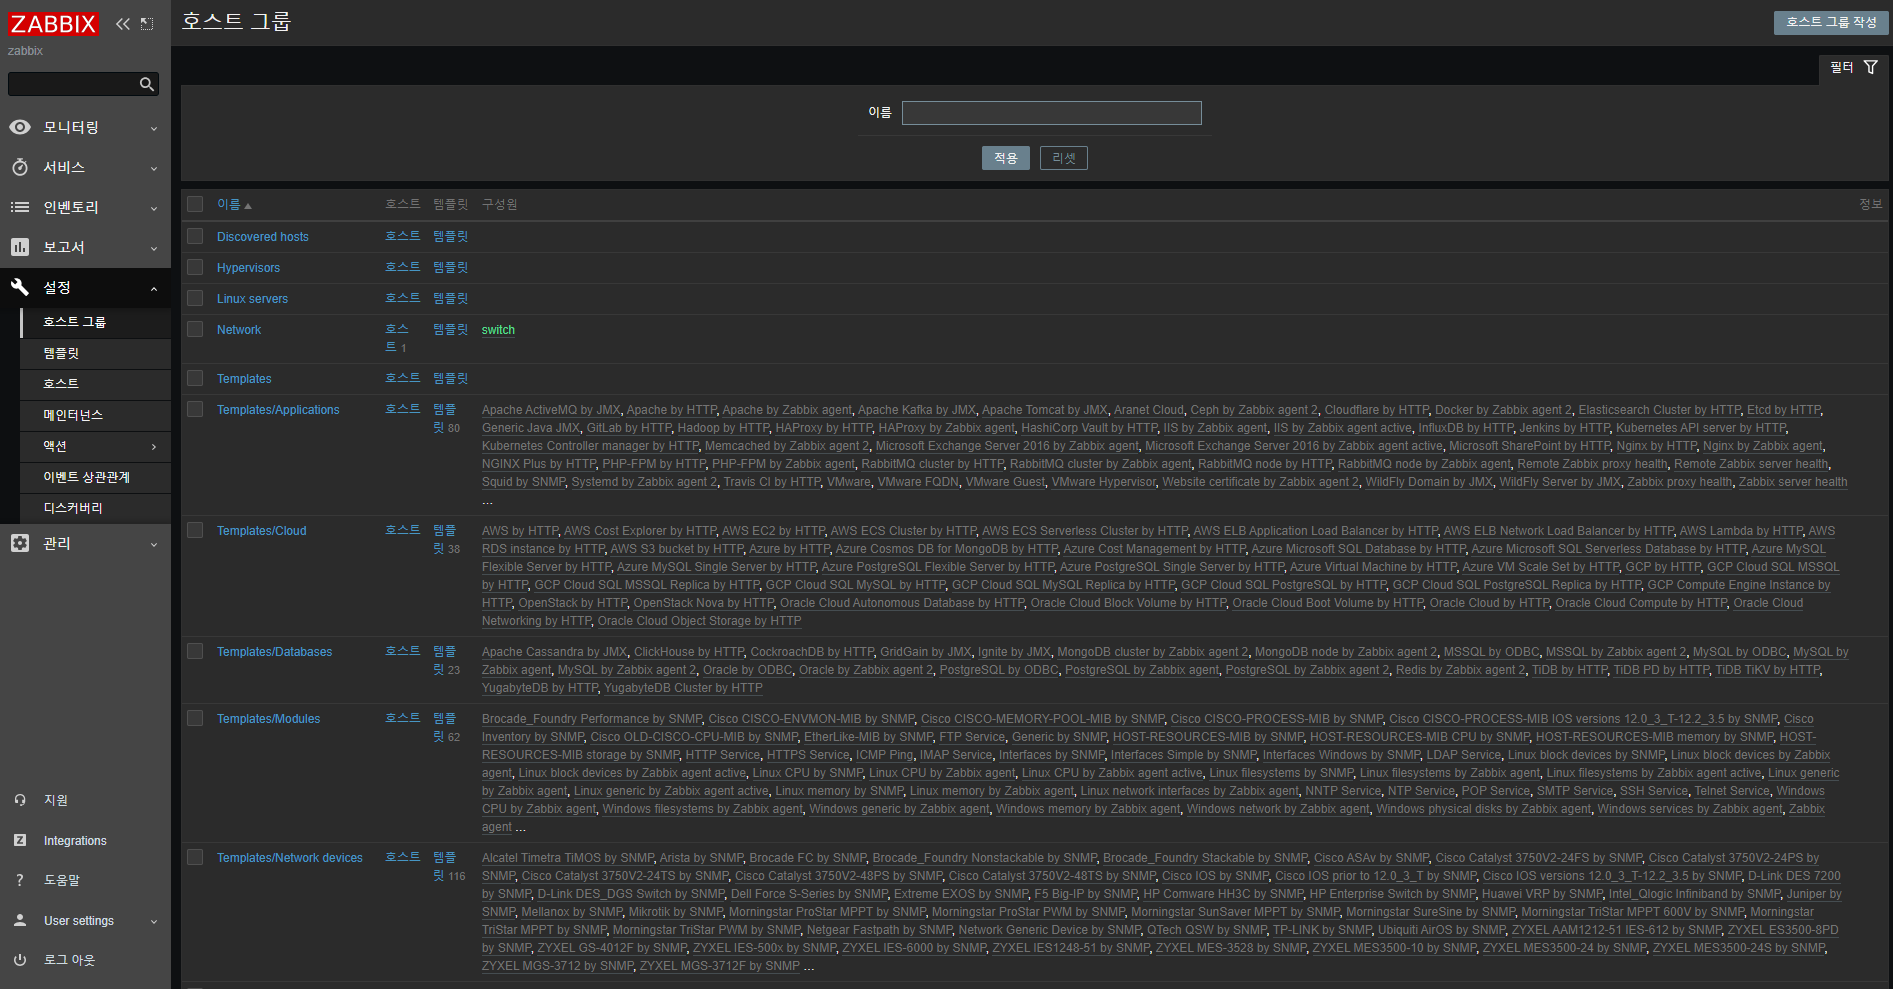
Task: Click the Integrations Z icon
Action: click(20, 840)
